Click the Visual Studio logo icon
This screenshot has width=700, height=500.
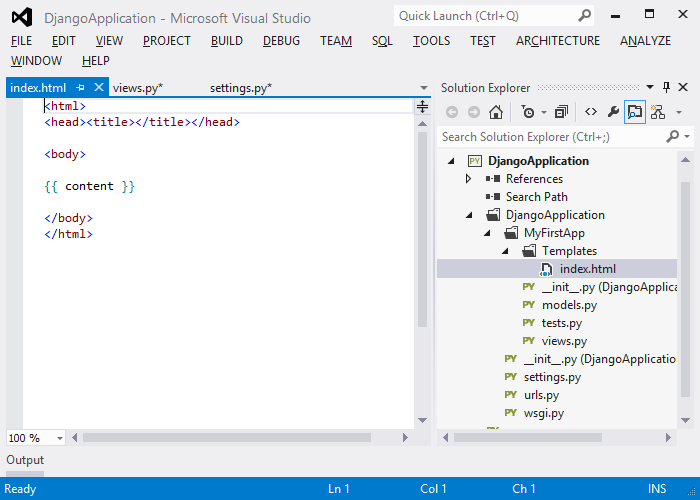point(22,17)
